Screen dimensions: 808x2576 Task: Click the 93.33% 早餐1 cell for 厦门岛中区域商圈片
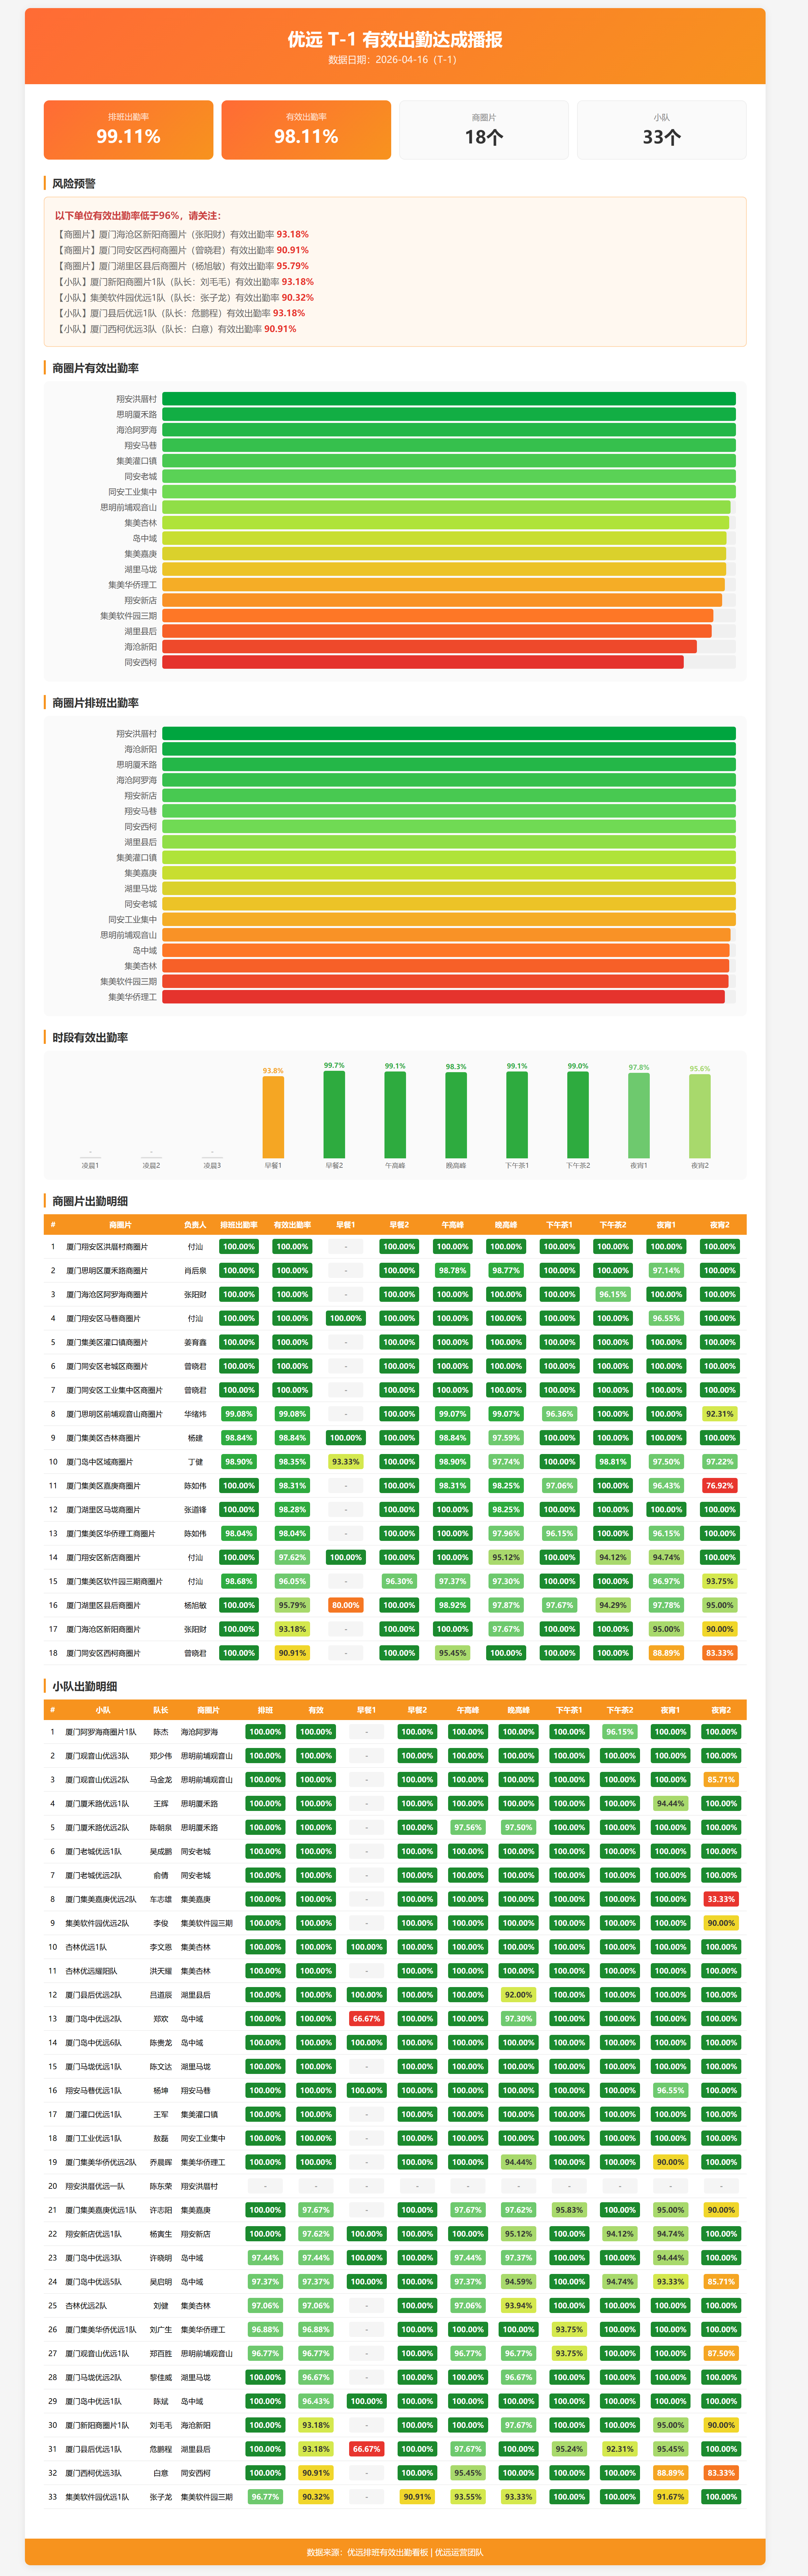346,1462
